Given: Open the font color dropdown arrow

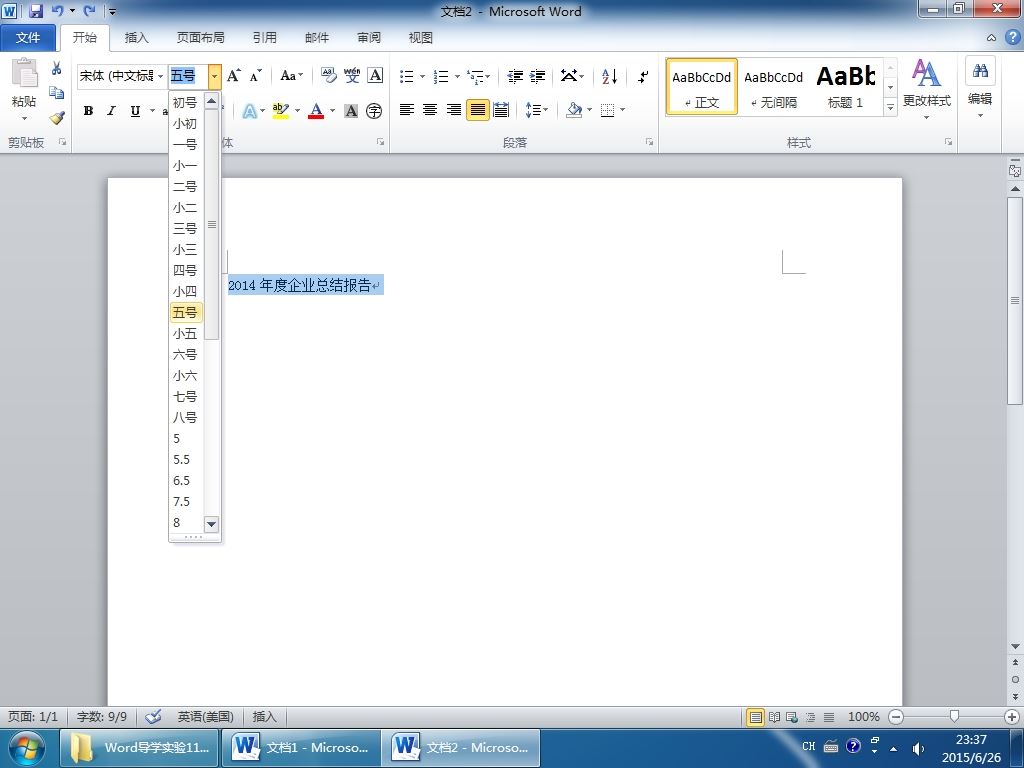Looking at the screenshot, I should pyautogui.click(x=332, y=111).
